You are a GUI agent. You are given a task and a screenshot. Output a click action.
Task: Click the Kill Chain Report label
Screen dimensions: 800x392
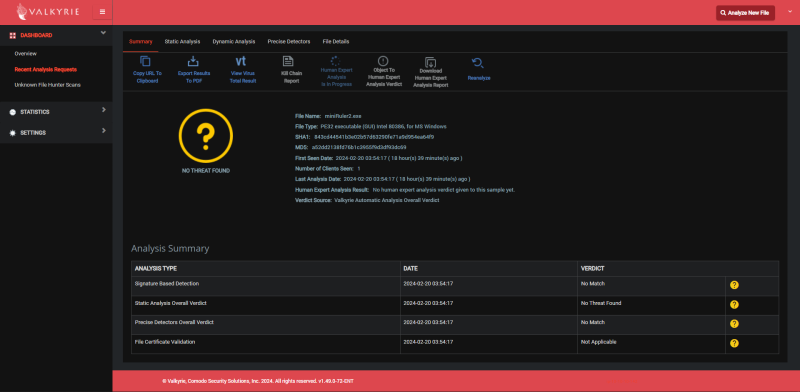292,77
